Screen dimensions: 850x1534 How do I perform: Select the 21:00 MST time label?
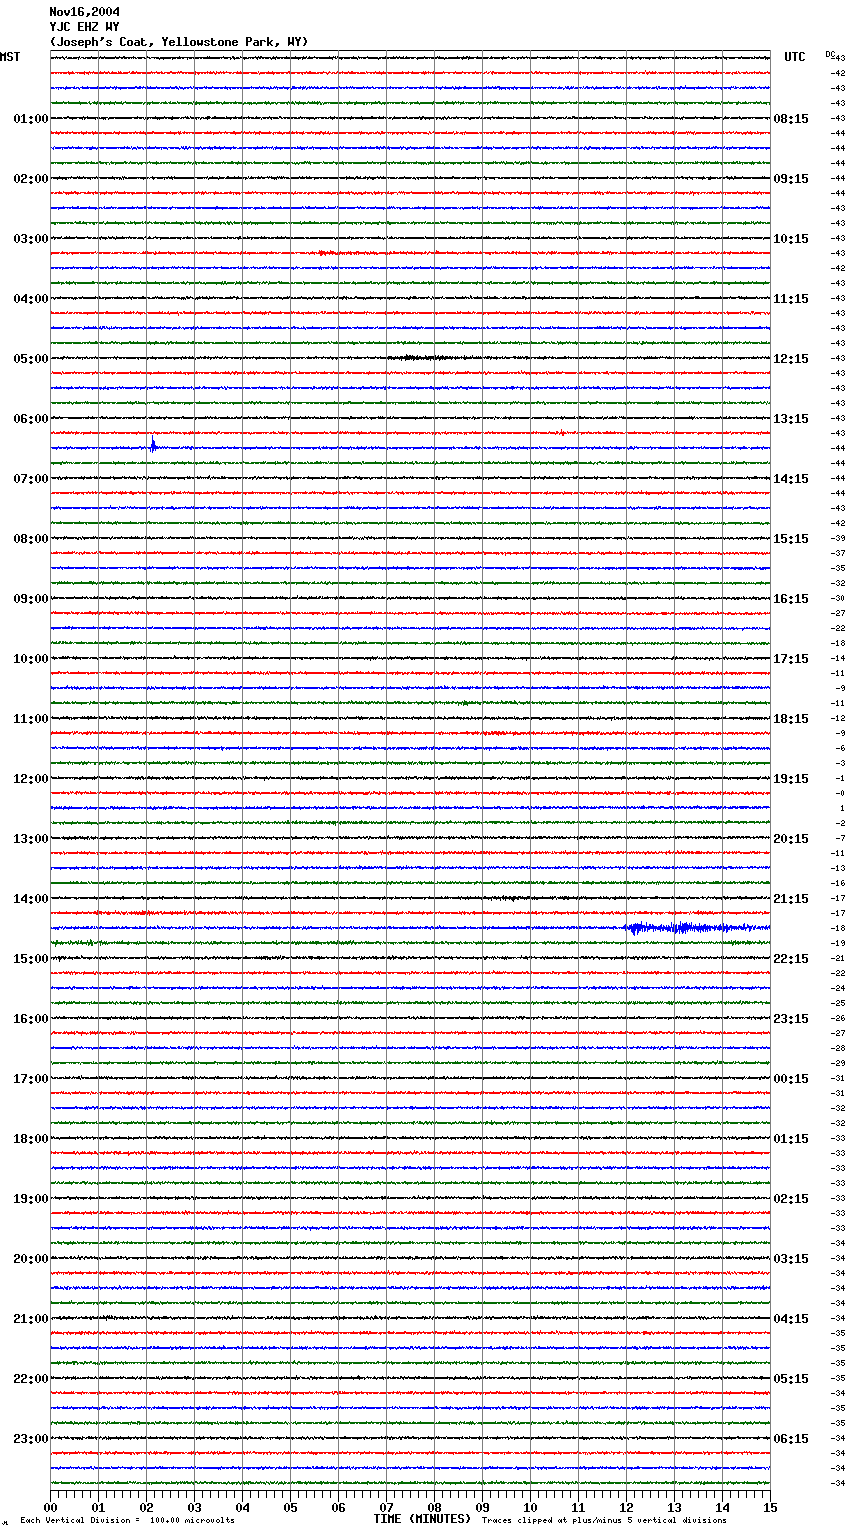click(x=31, y=1319)
